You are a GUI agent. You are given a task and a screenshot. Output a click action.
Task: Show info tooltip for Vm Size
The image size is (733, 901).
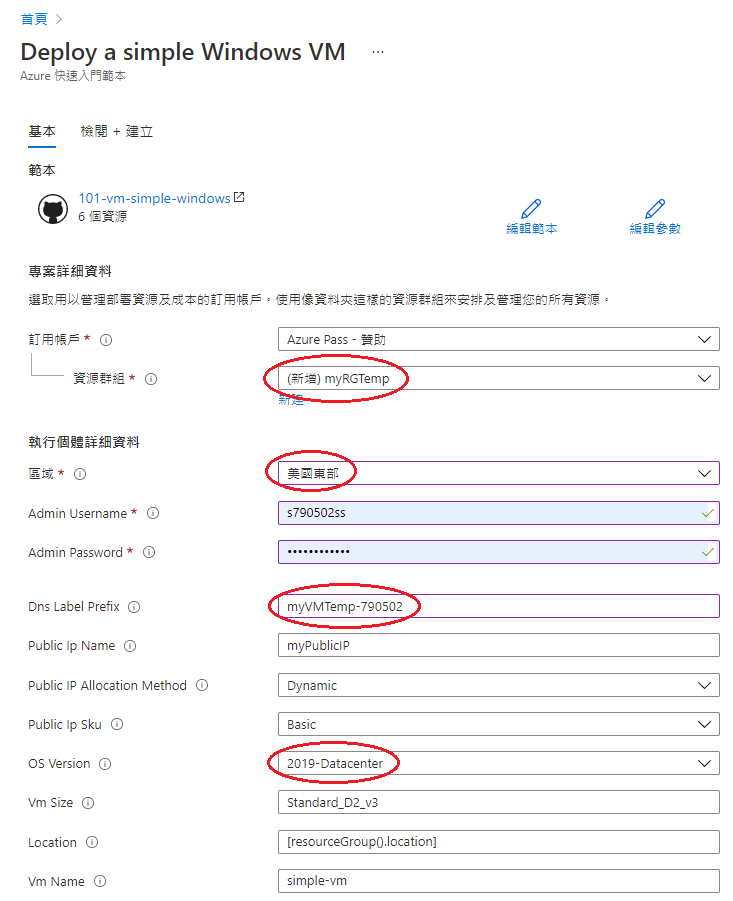(x=88, y=803)
